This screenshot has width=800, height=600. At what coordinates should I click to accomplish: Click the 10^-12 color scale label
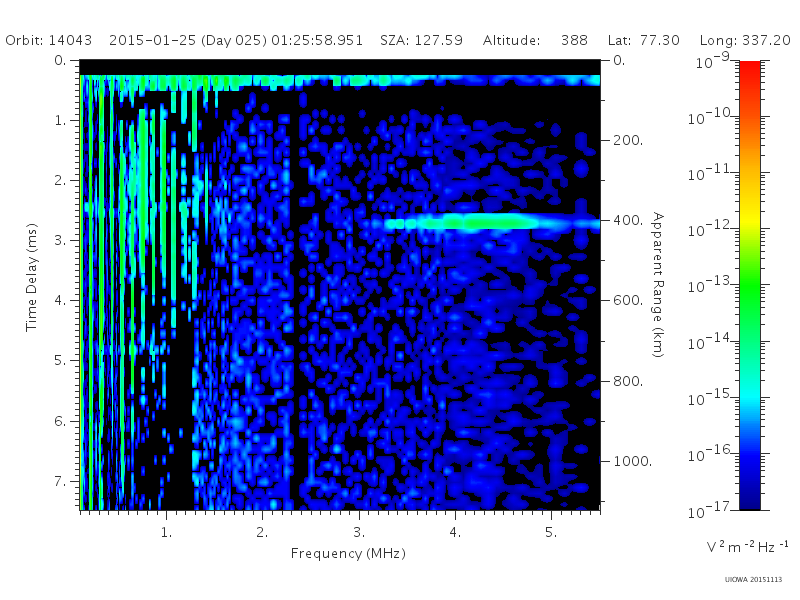tap(711, 230)
